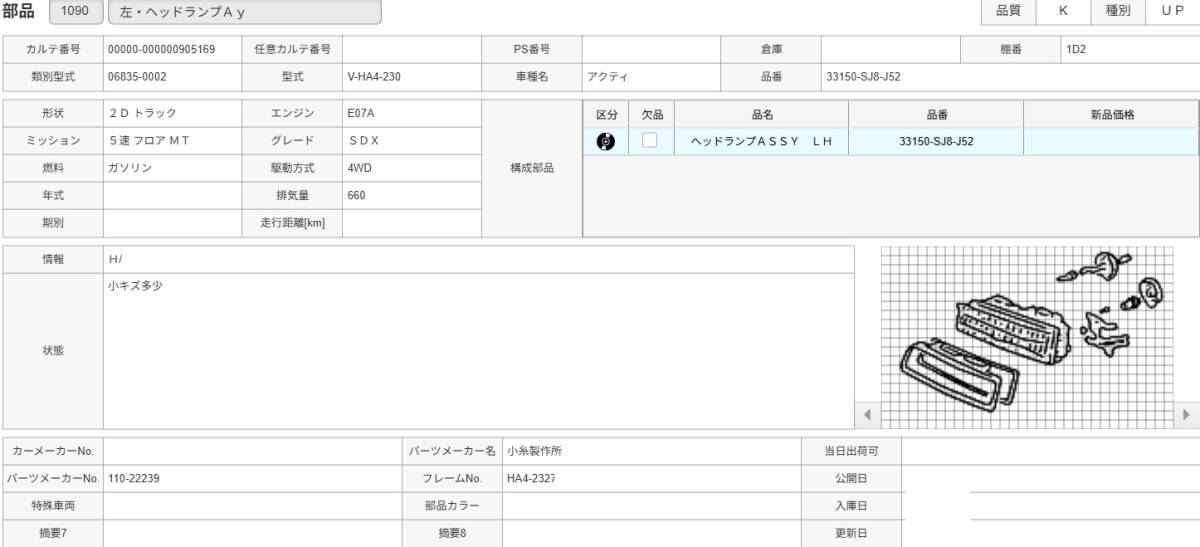Image resolution: width=1200 pixels, height=547 pixels.
Task: Click the empty 新品価格 cell in parts row
Action: [x=1111, y=142]
